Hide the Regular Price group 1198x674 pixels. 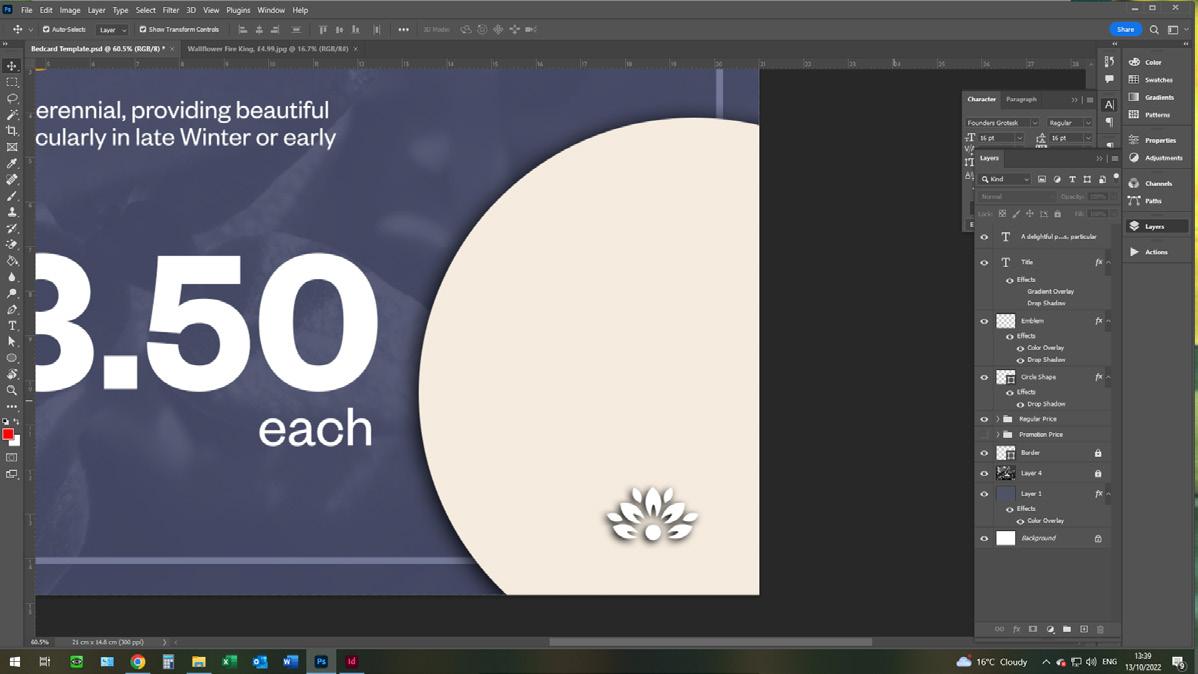tap(984, 419)
